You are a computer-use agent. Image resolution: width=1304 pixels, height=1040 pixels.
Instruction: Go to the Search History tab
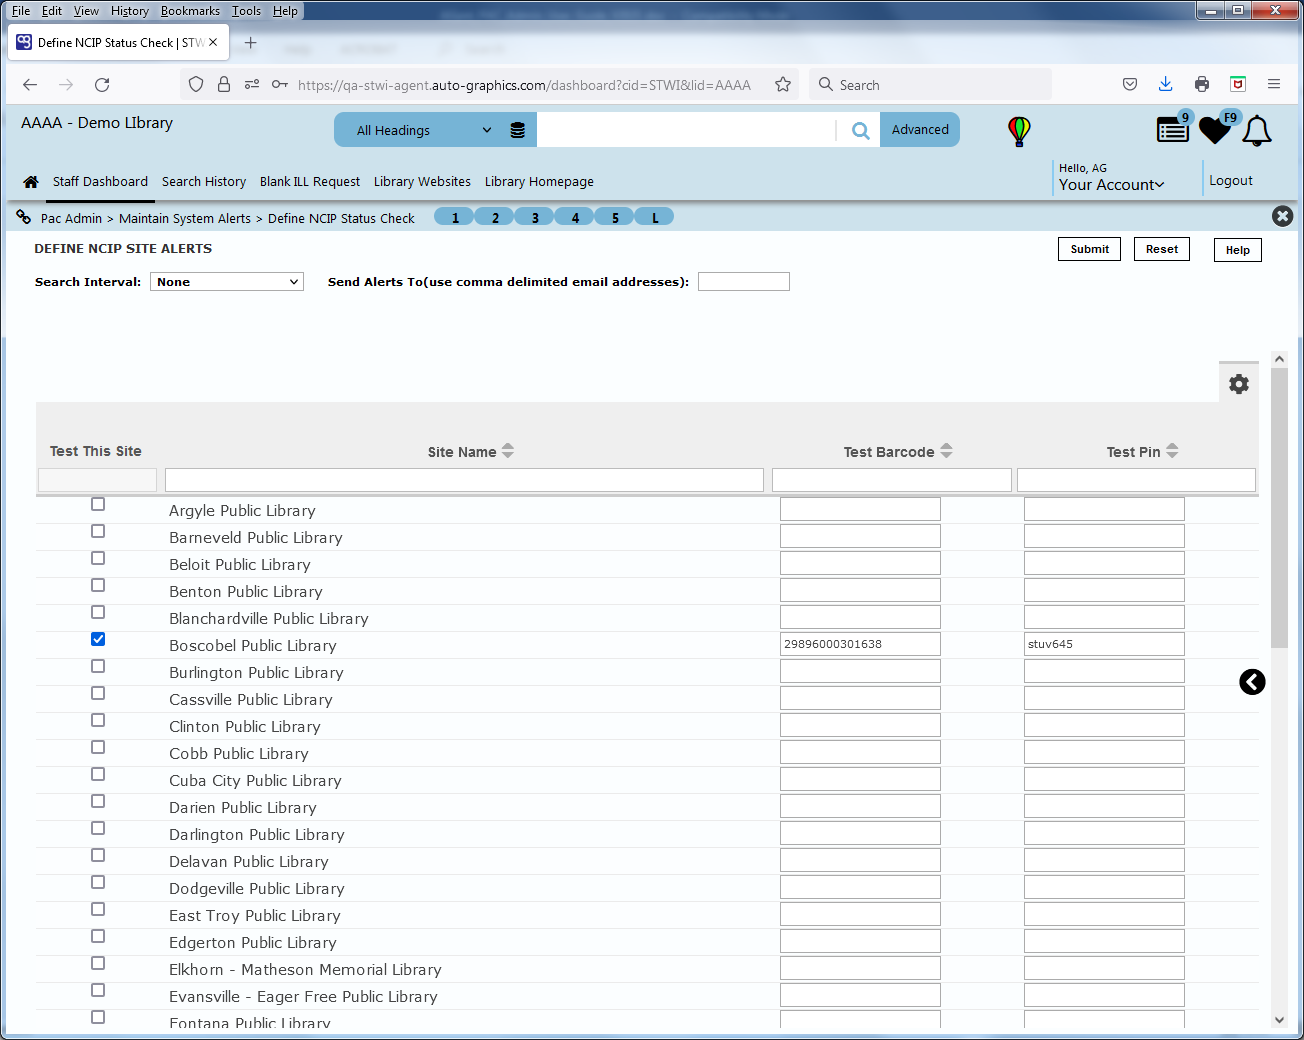204,182
